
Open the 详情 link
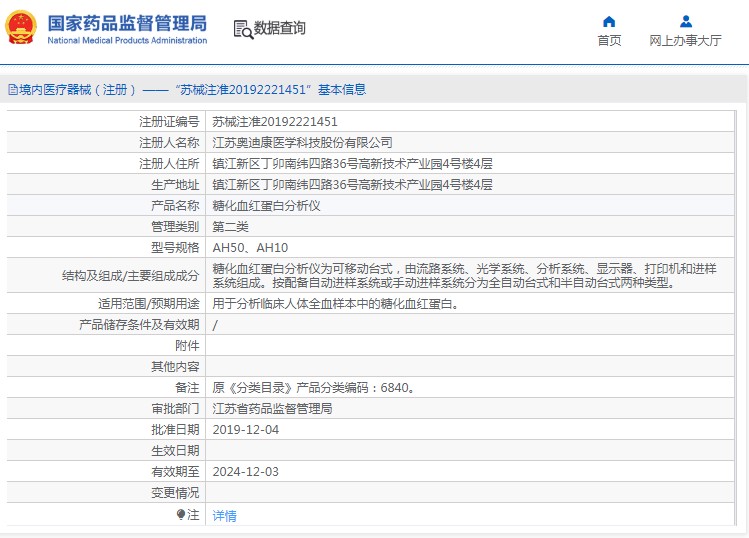[225, 516]
